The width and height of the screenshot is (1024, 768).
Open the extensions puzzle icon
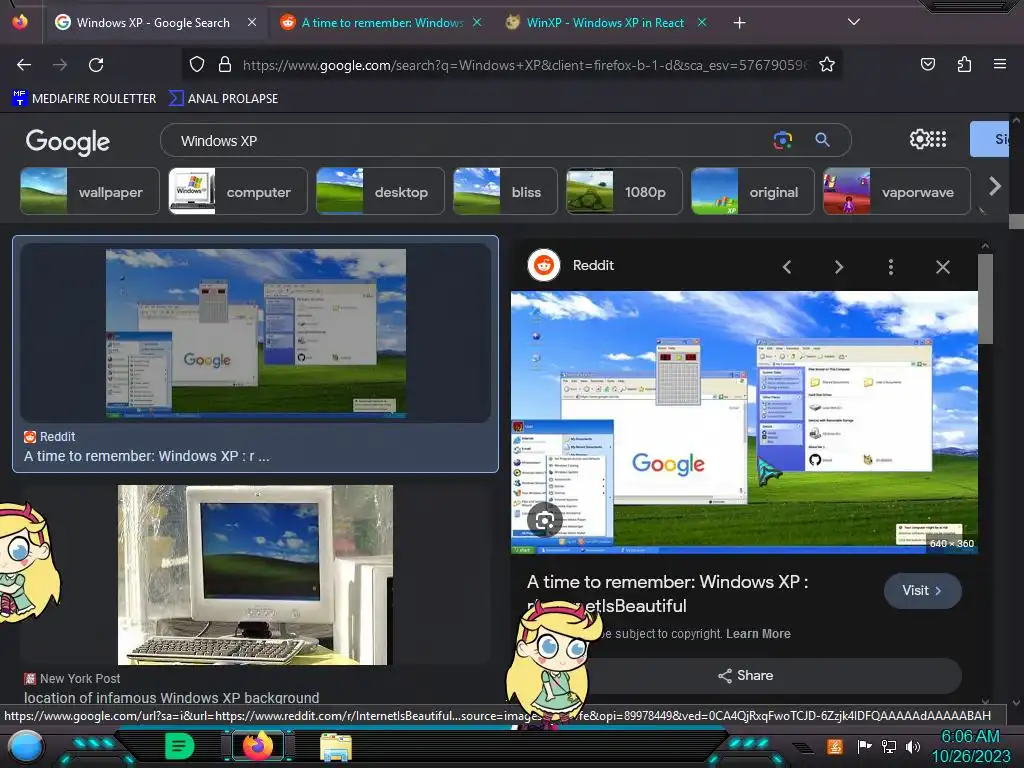tap(964, 64)
